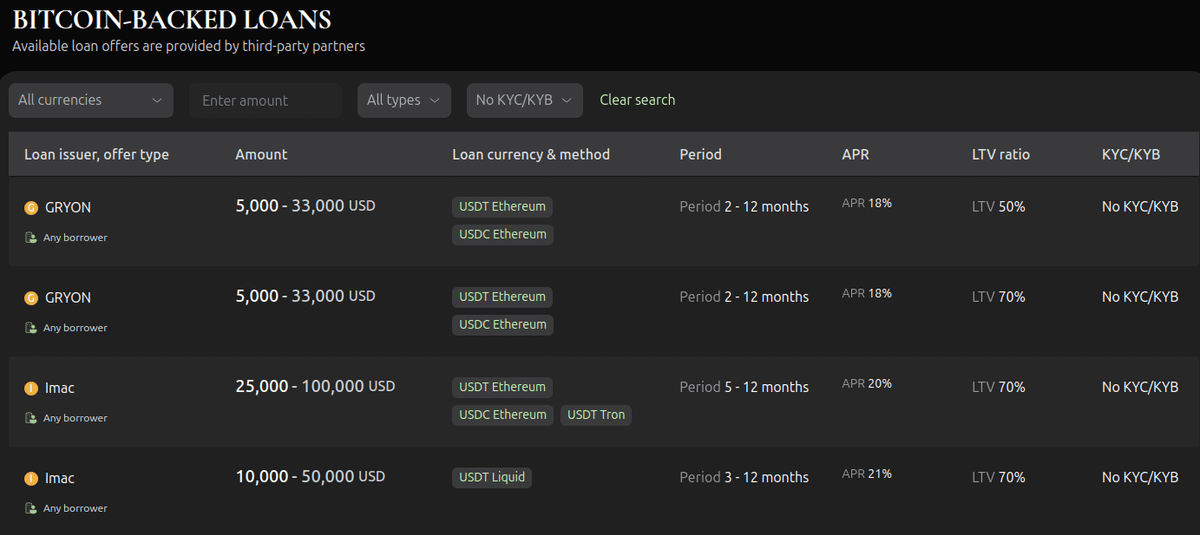This screenshot has width=1200, height=535.
Task: Click Clear search link
Action: [637, 100]
